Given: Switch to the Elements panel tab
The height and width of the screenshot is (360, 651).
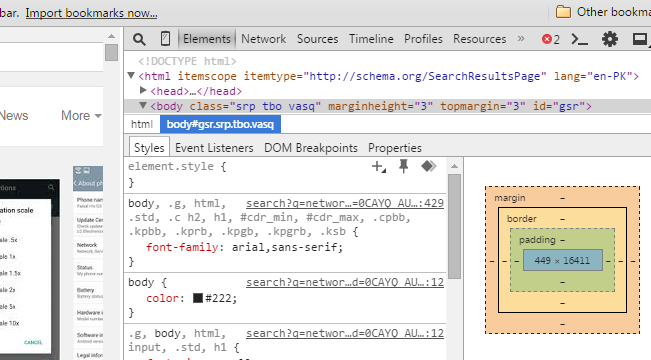Looking at the screenshot, I should (x=207, y=39).
